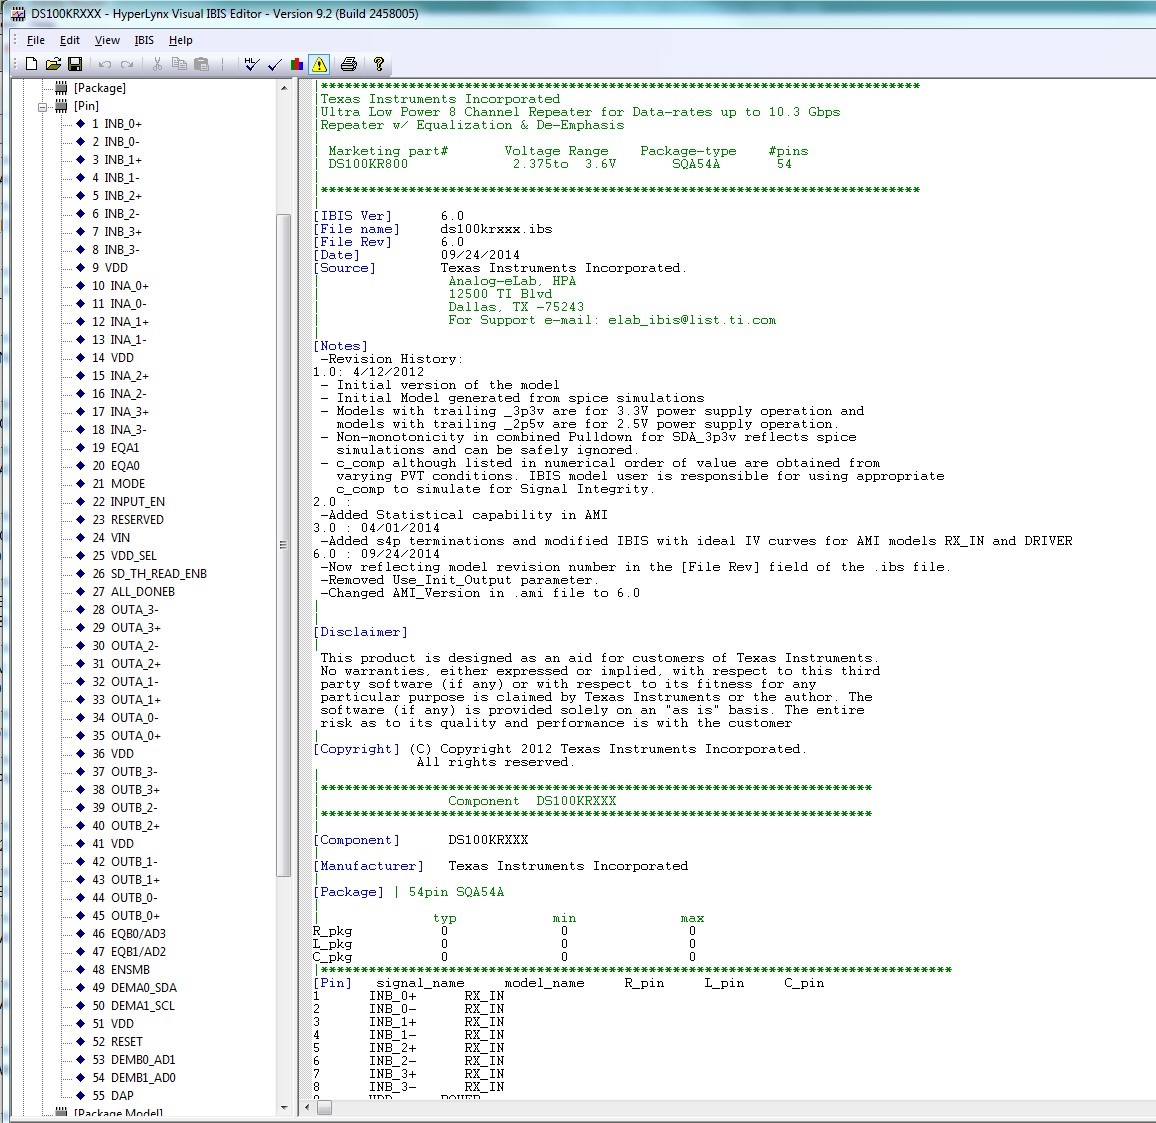Select pin 27 ALL_DONEB in the tree
The image size is (1156, 1123).
coord(133,591)
